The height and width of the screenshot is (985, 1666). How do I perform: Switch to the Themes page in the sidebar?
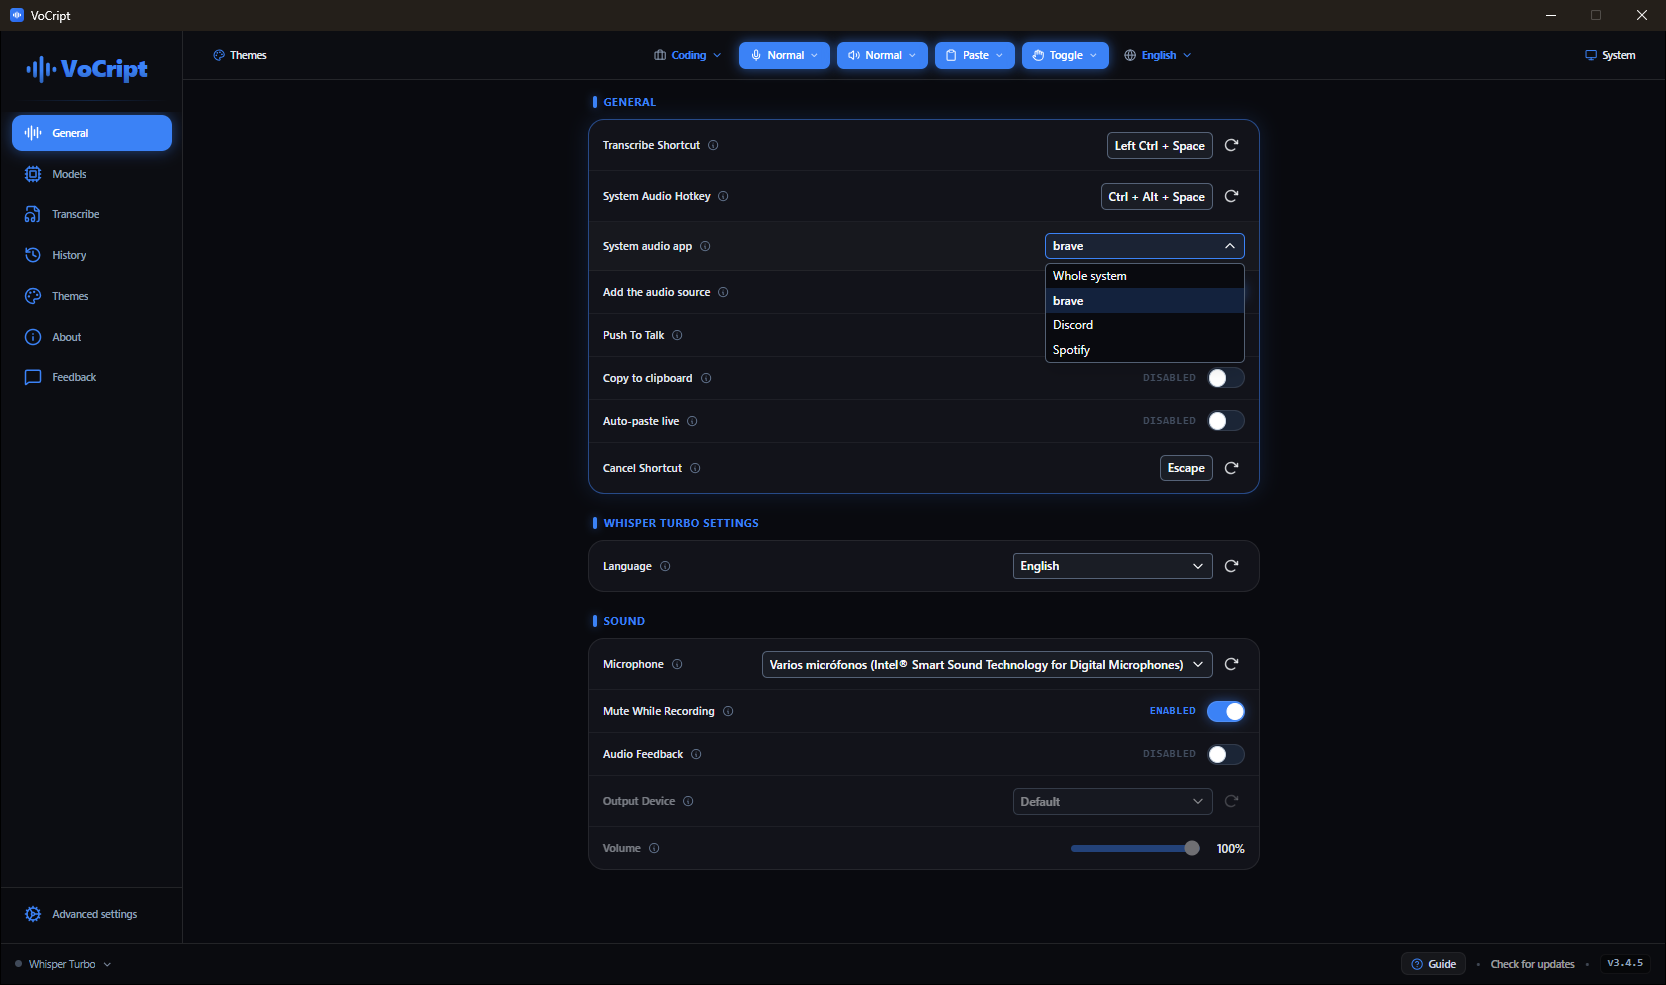[92, 296]
